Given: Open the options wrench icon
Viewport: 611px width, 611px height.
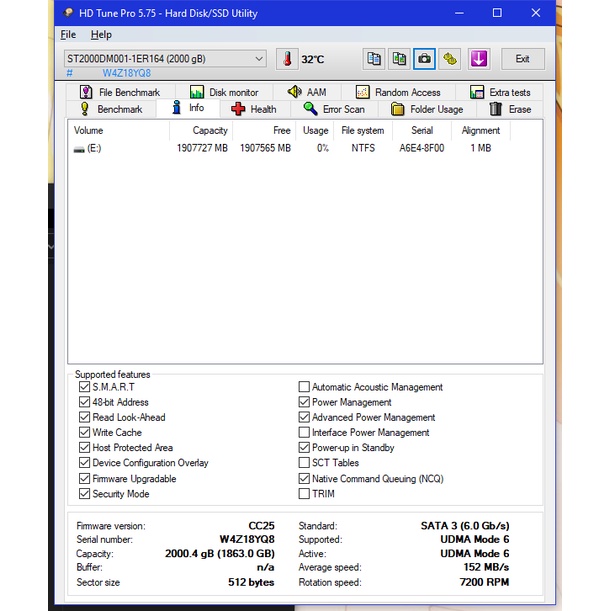Looking at the screenshot, I should [451, 59].
